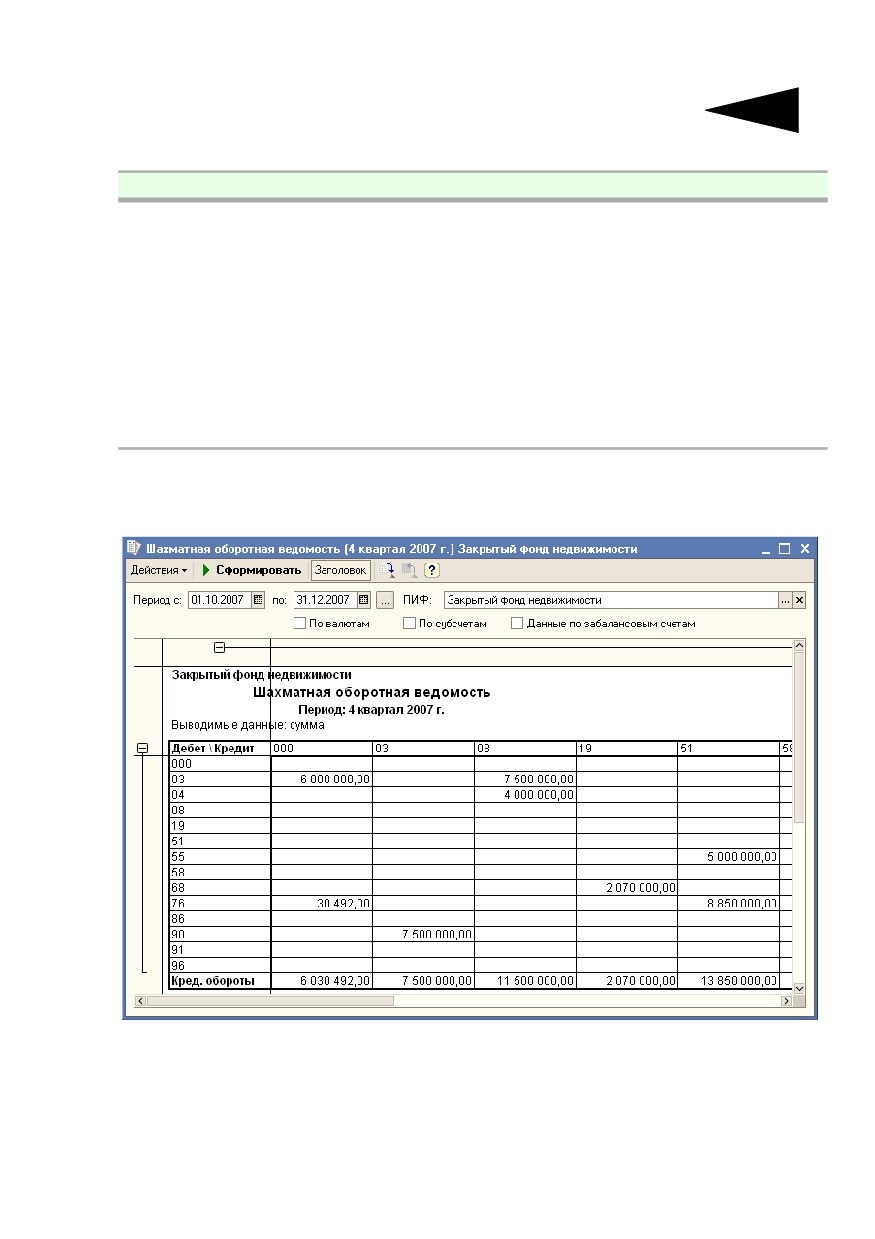Click the Сформировать button
The image size is (875, 1239).
(251, 570)
